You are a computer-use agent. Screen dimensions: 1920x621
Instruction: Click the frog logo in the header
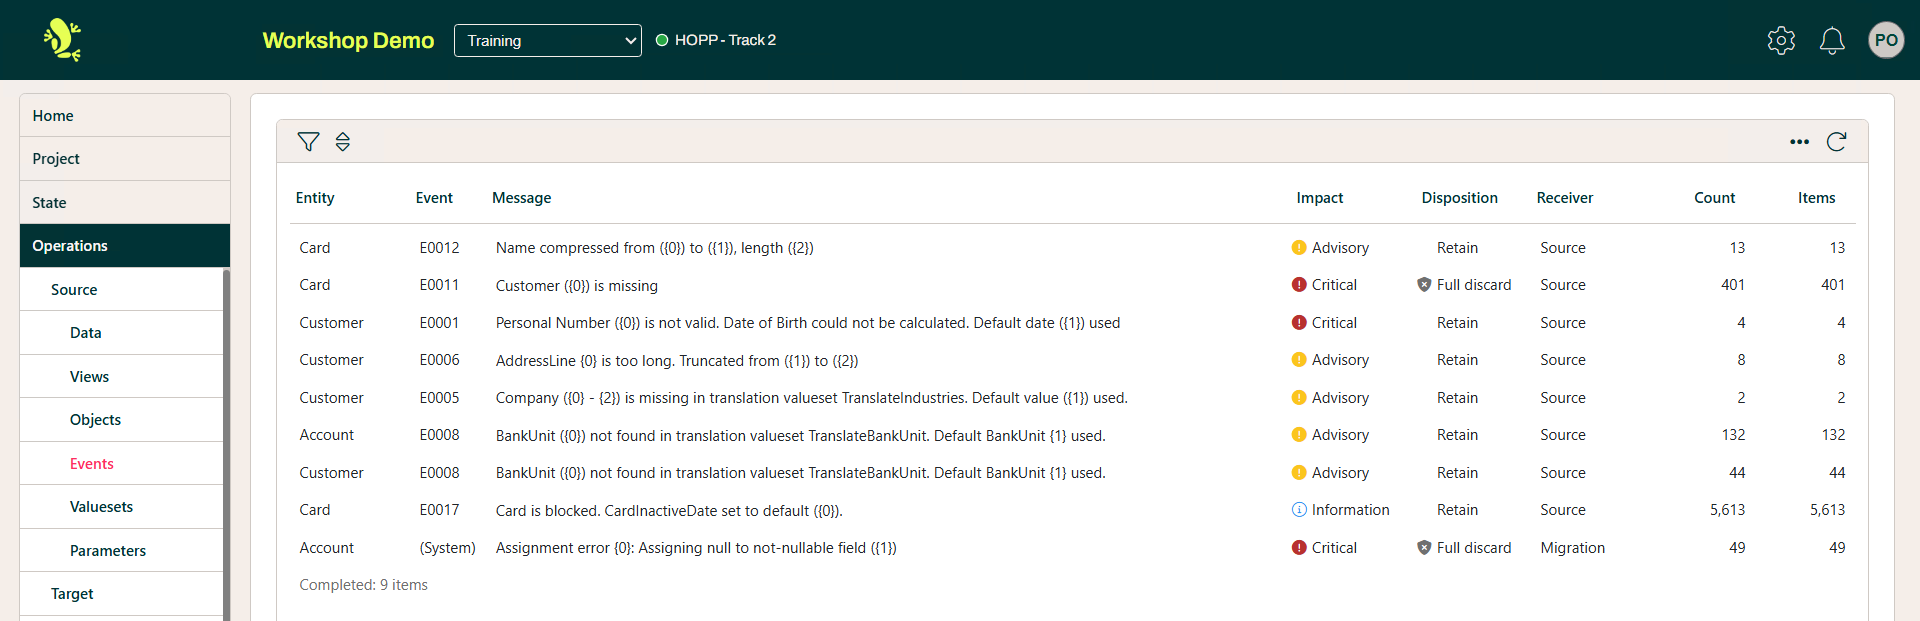(62, 40)
